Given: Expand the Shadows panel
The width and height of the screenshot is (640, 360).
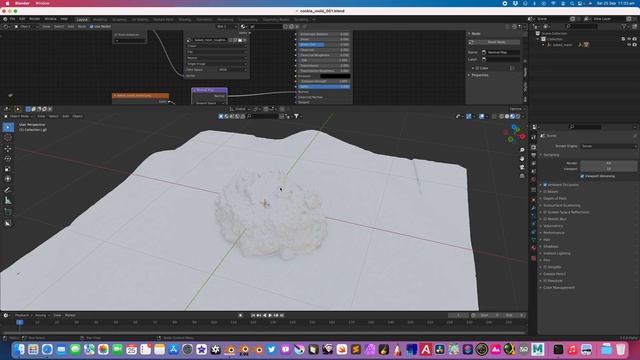Looking at the screenshot, I should tap(551, 247).
